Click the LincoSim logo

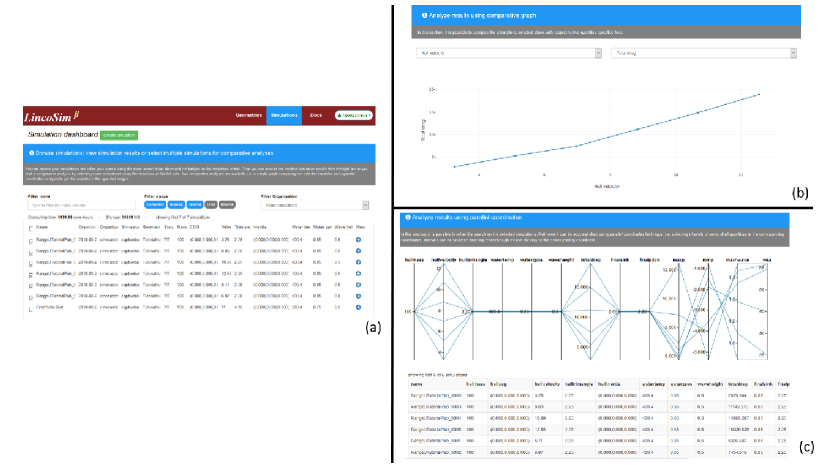(51, 117)
